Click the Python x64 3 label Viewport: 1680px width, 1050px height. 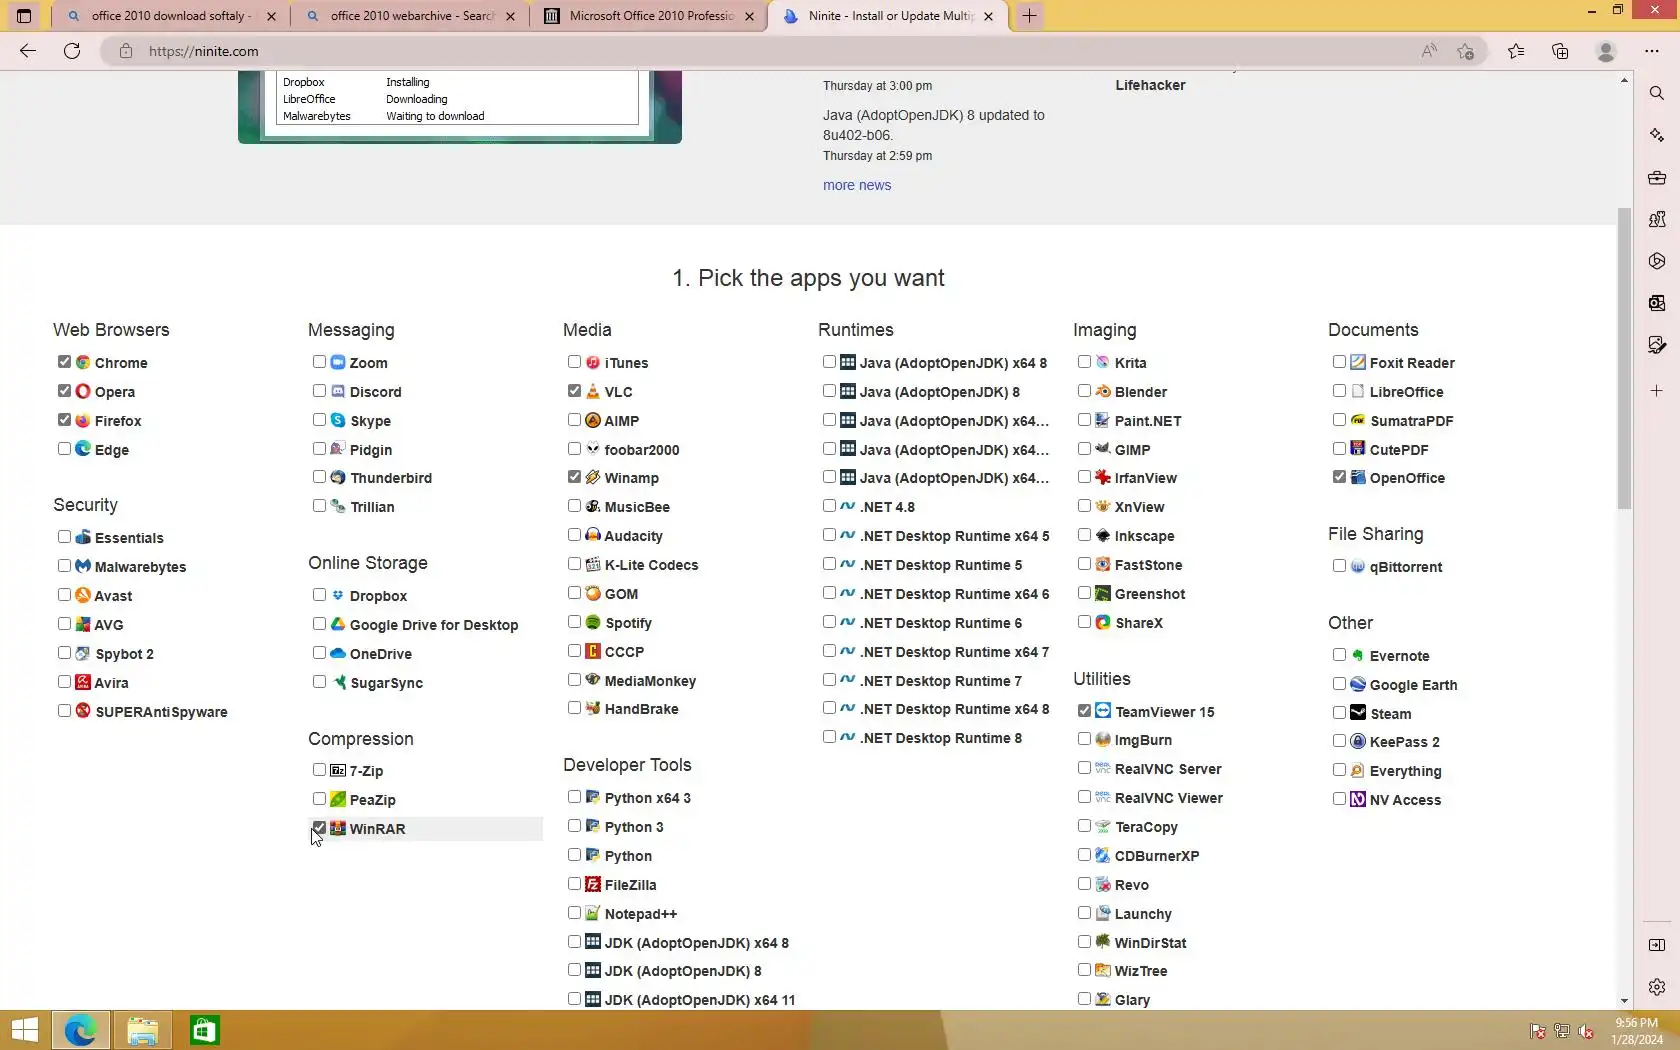(x=648, y=798)
